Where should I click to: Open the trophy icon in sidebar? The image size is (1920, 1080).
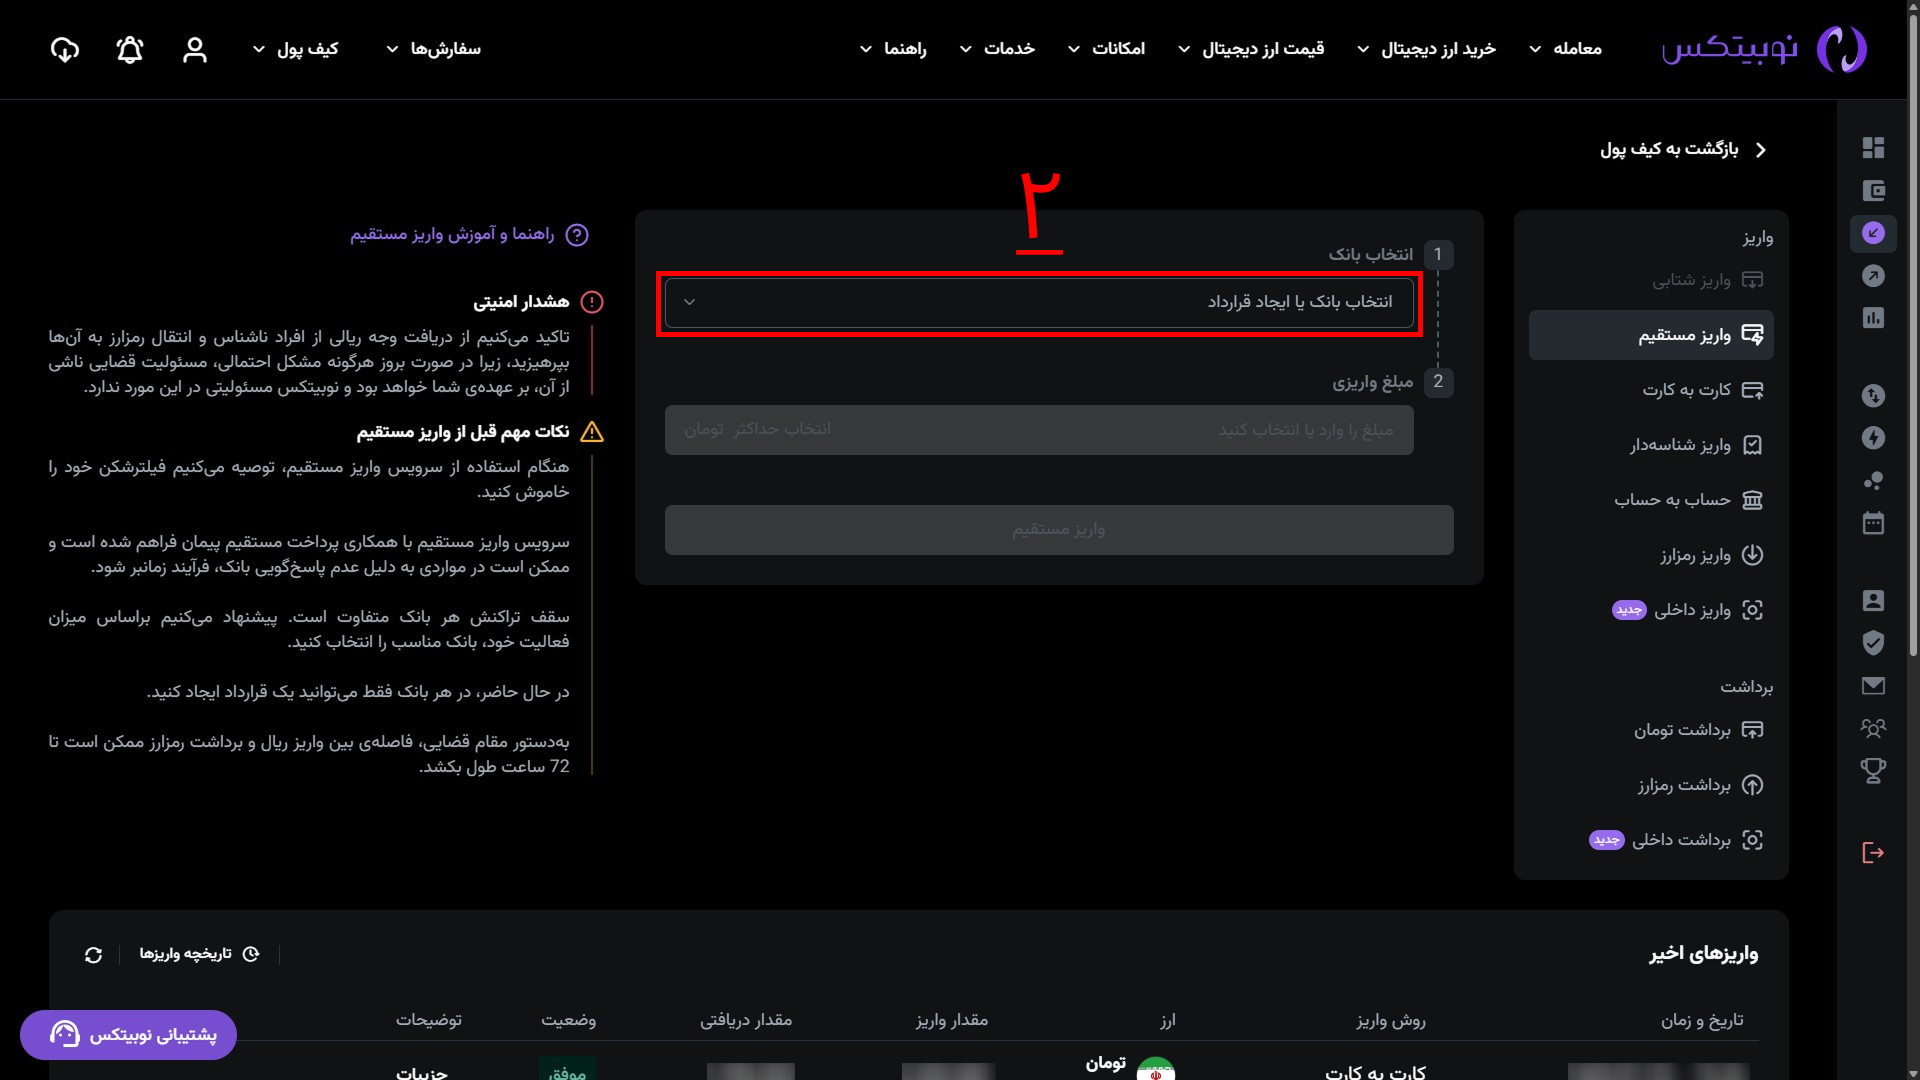(1873, 770)
